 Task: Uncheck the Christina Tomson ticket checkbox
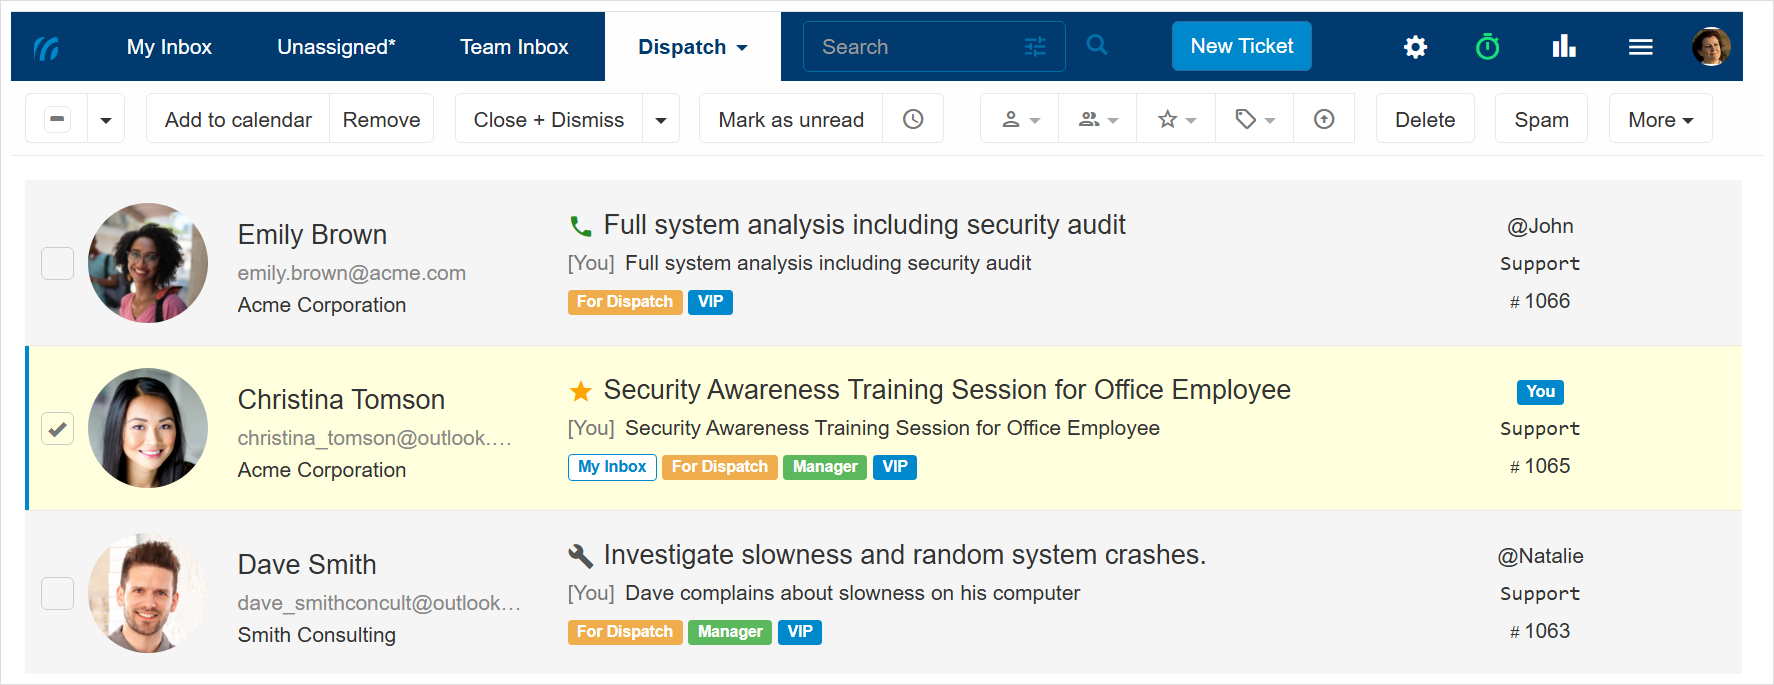coord(57,429)
